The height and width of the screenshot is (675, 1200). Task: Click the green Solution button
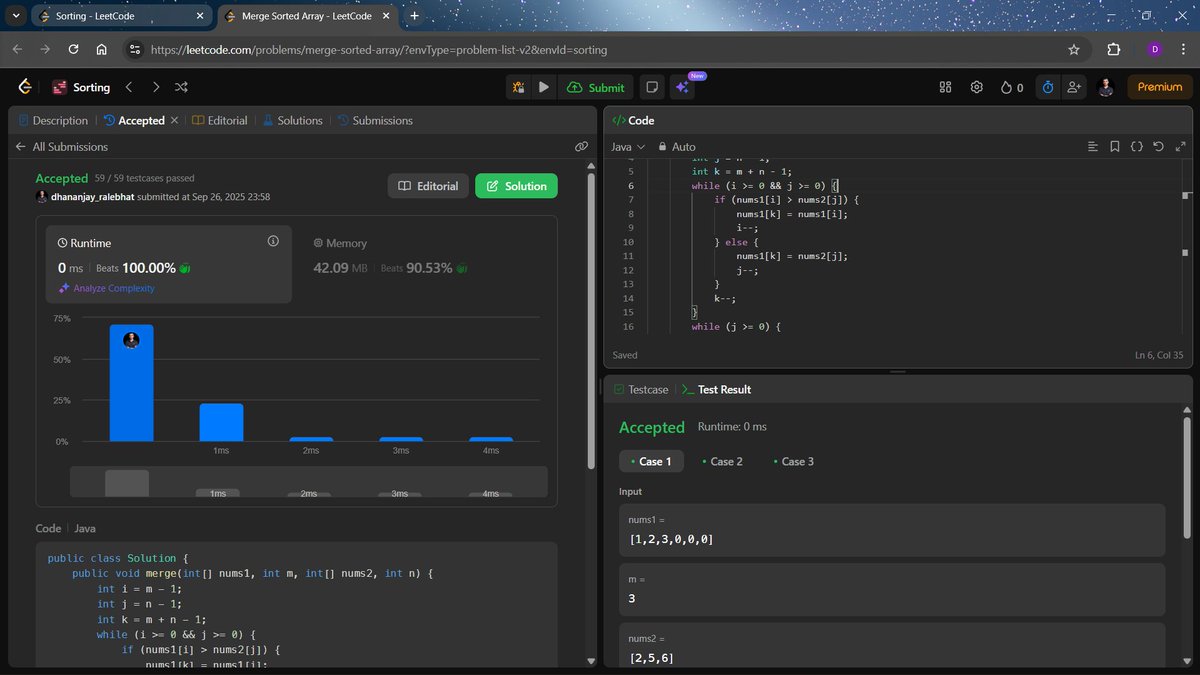tap(516, 186)
